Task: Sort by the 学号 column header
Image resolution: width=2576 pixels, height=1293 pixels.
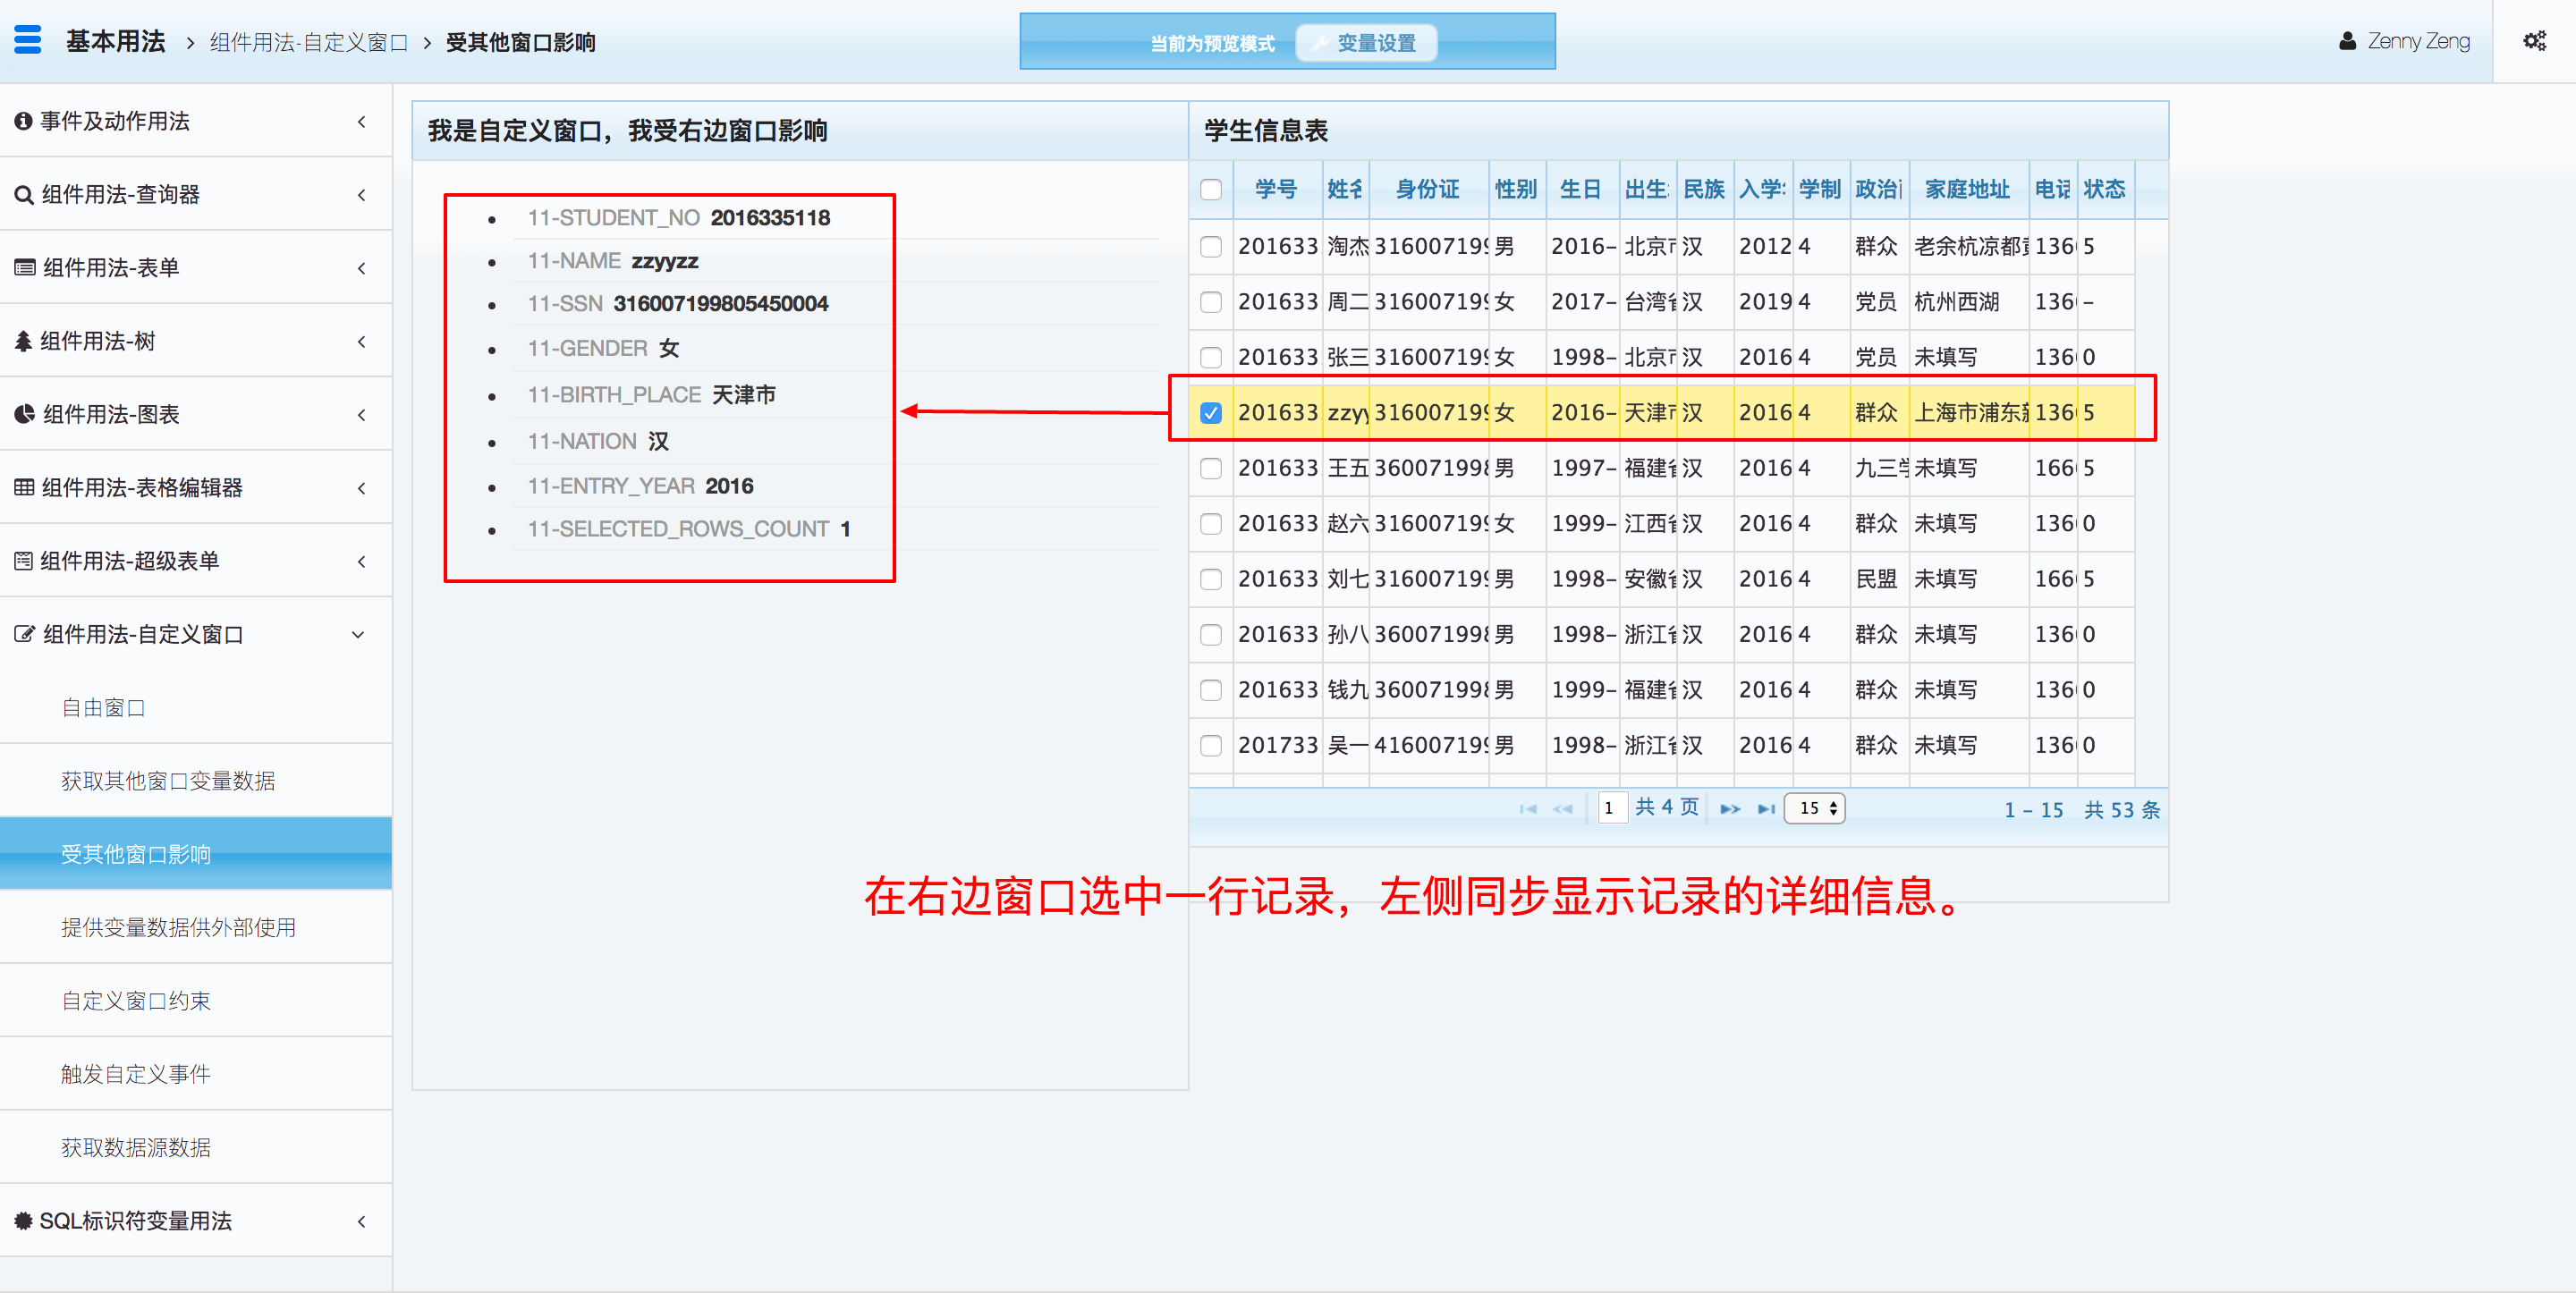Action: coord(1275,189)
